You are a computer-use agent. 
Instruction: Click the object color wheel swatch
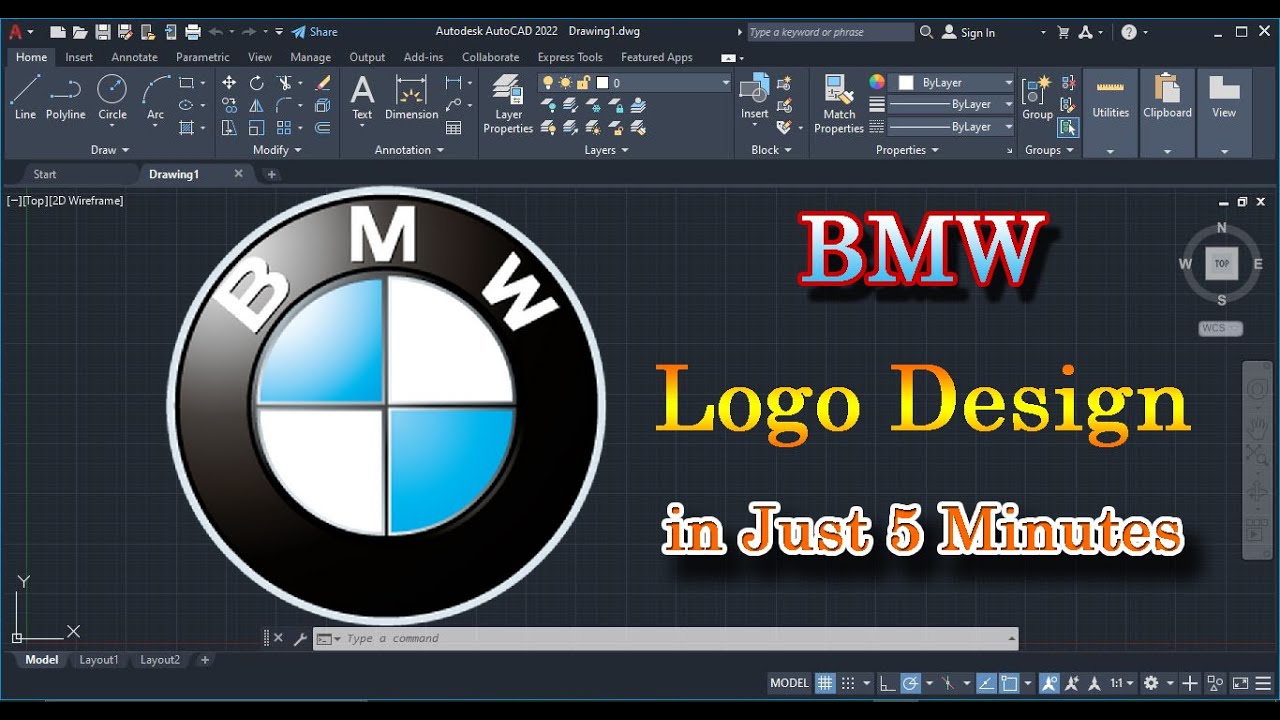(877, 82)
